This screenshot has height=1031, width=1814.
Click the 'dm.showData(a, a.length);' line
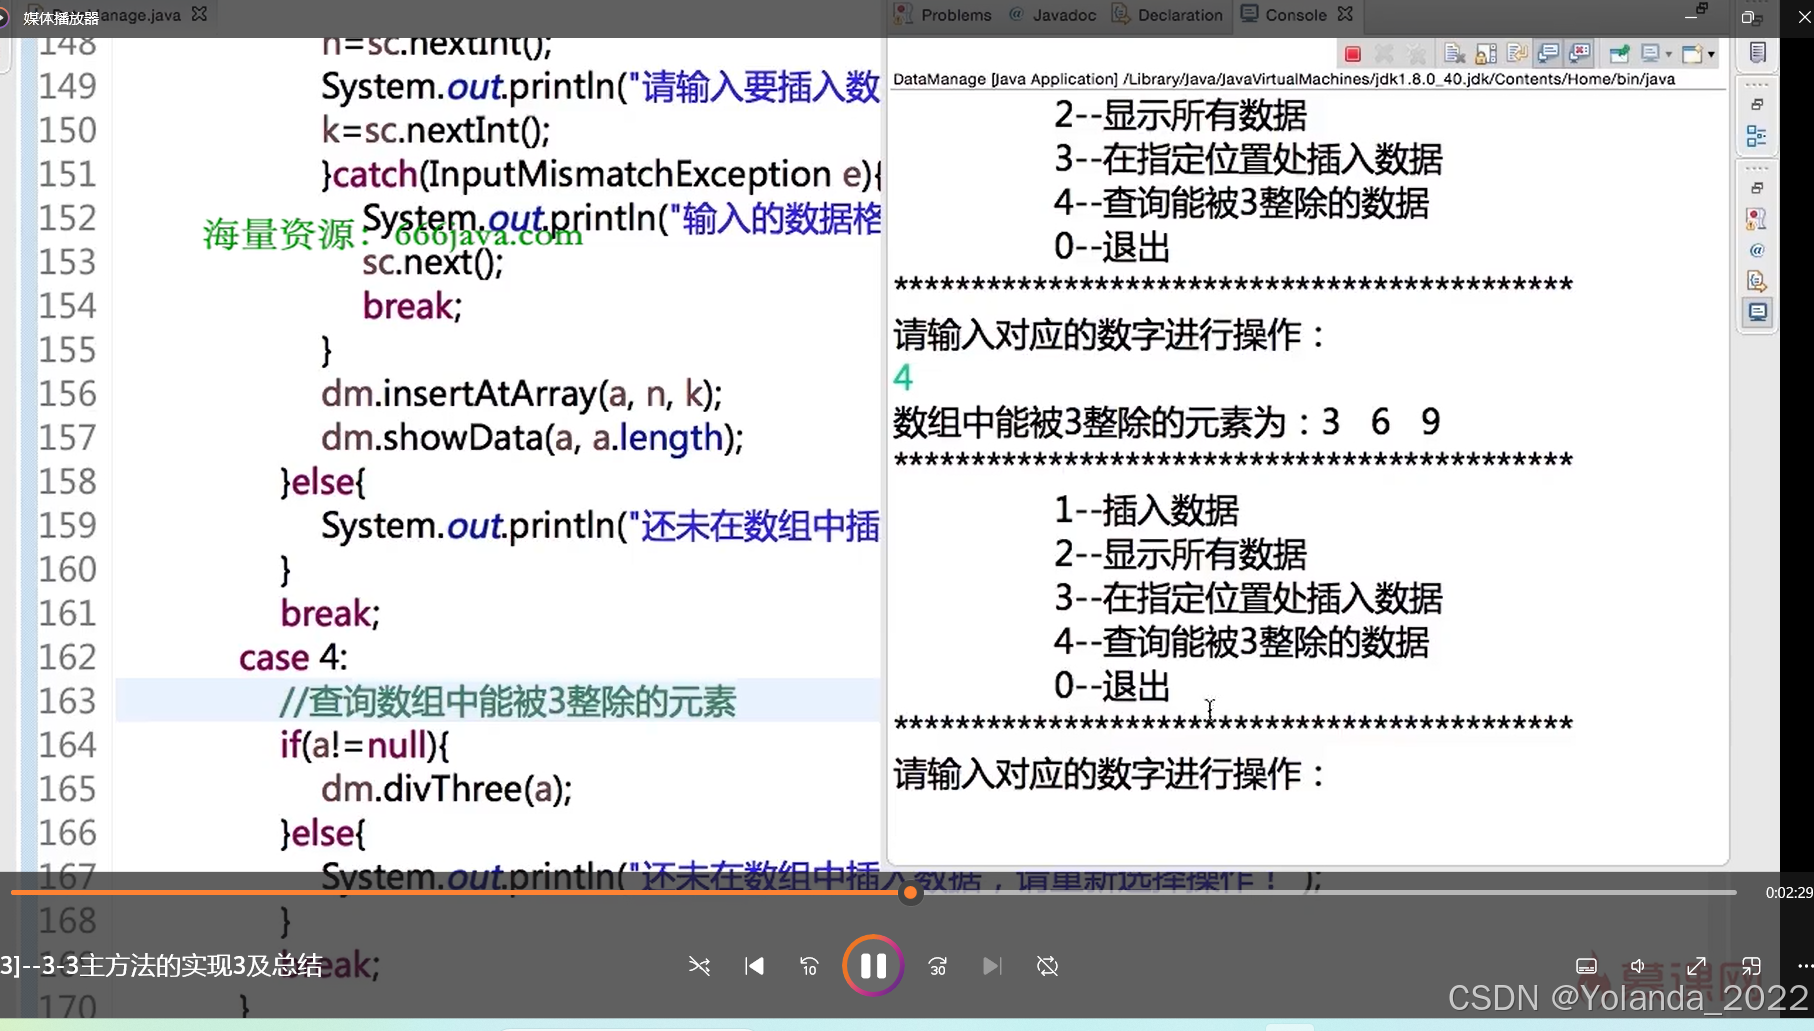point(532,438)
